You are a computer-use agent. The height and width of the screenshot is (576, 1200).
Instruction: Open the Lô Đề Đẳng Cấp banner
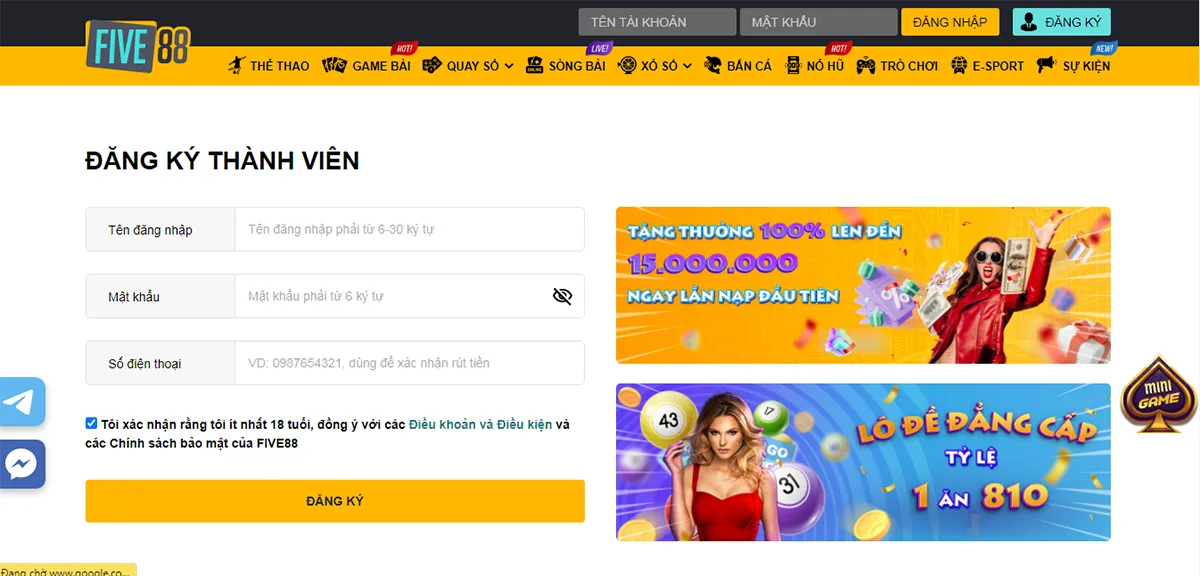(x=863, y=462)
